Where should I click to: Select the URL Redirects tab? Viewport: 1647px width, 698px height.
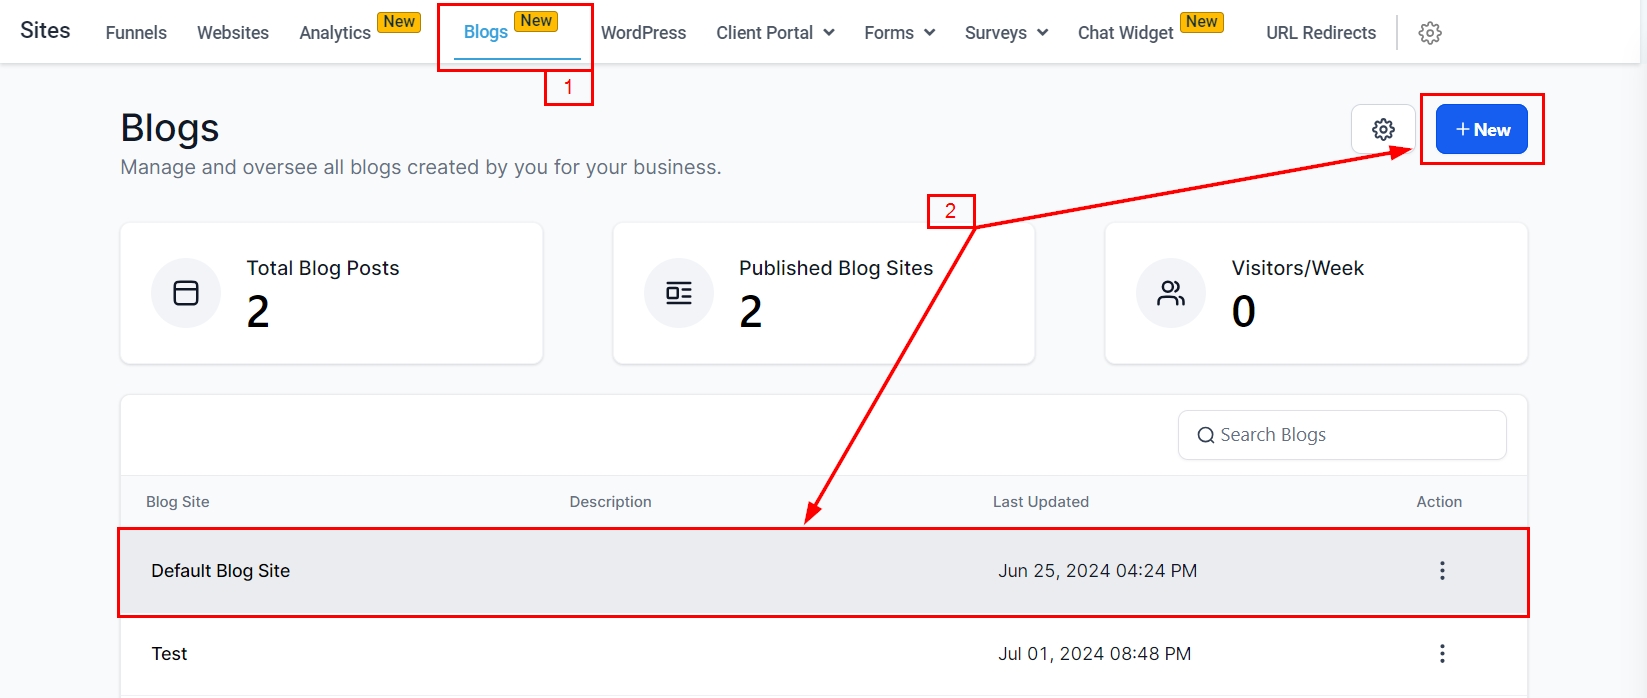[1321, 33]
